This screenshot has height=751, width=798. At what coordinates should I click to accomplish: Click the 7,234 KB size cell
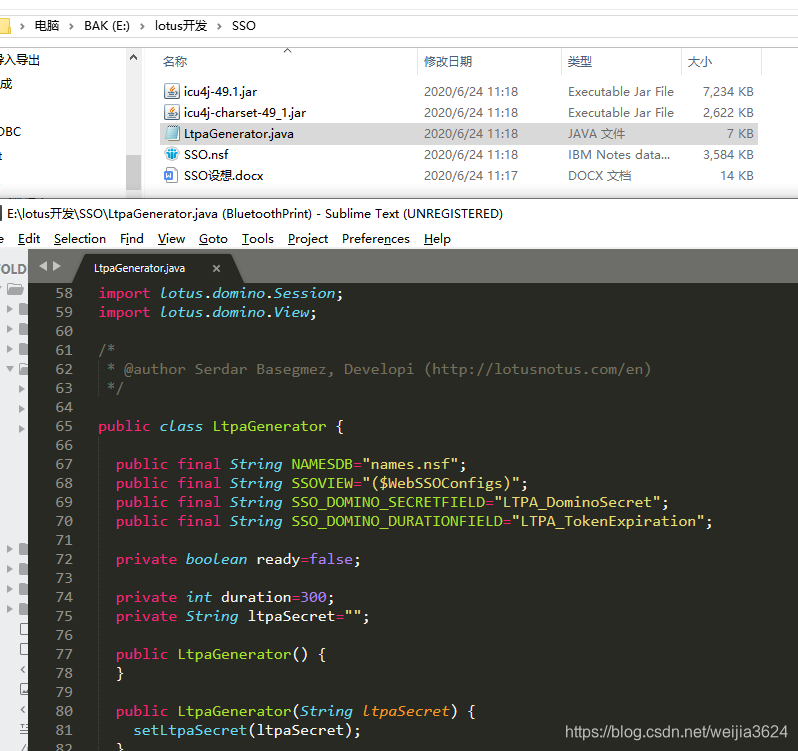pyautogui.click(x=728, y=92)
